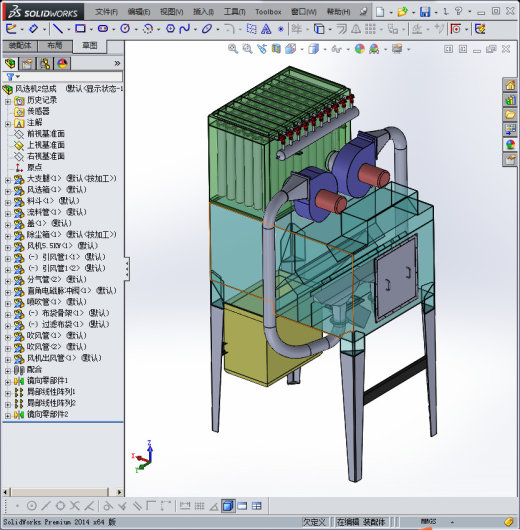Click the Section View icon
The width and height of the screenshot is (520, 530).
(x=276, y=49)
